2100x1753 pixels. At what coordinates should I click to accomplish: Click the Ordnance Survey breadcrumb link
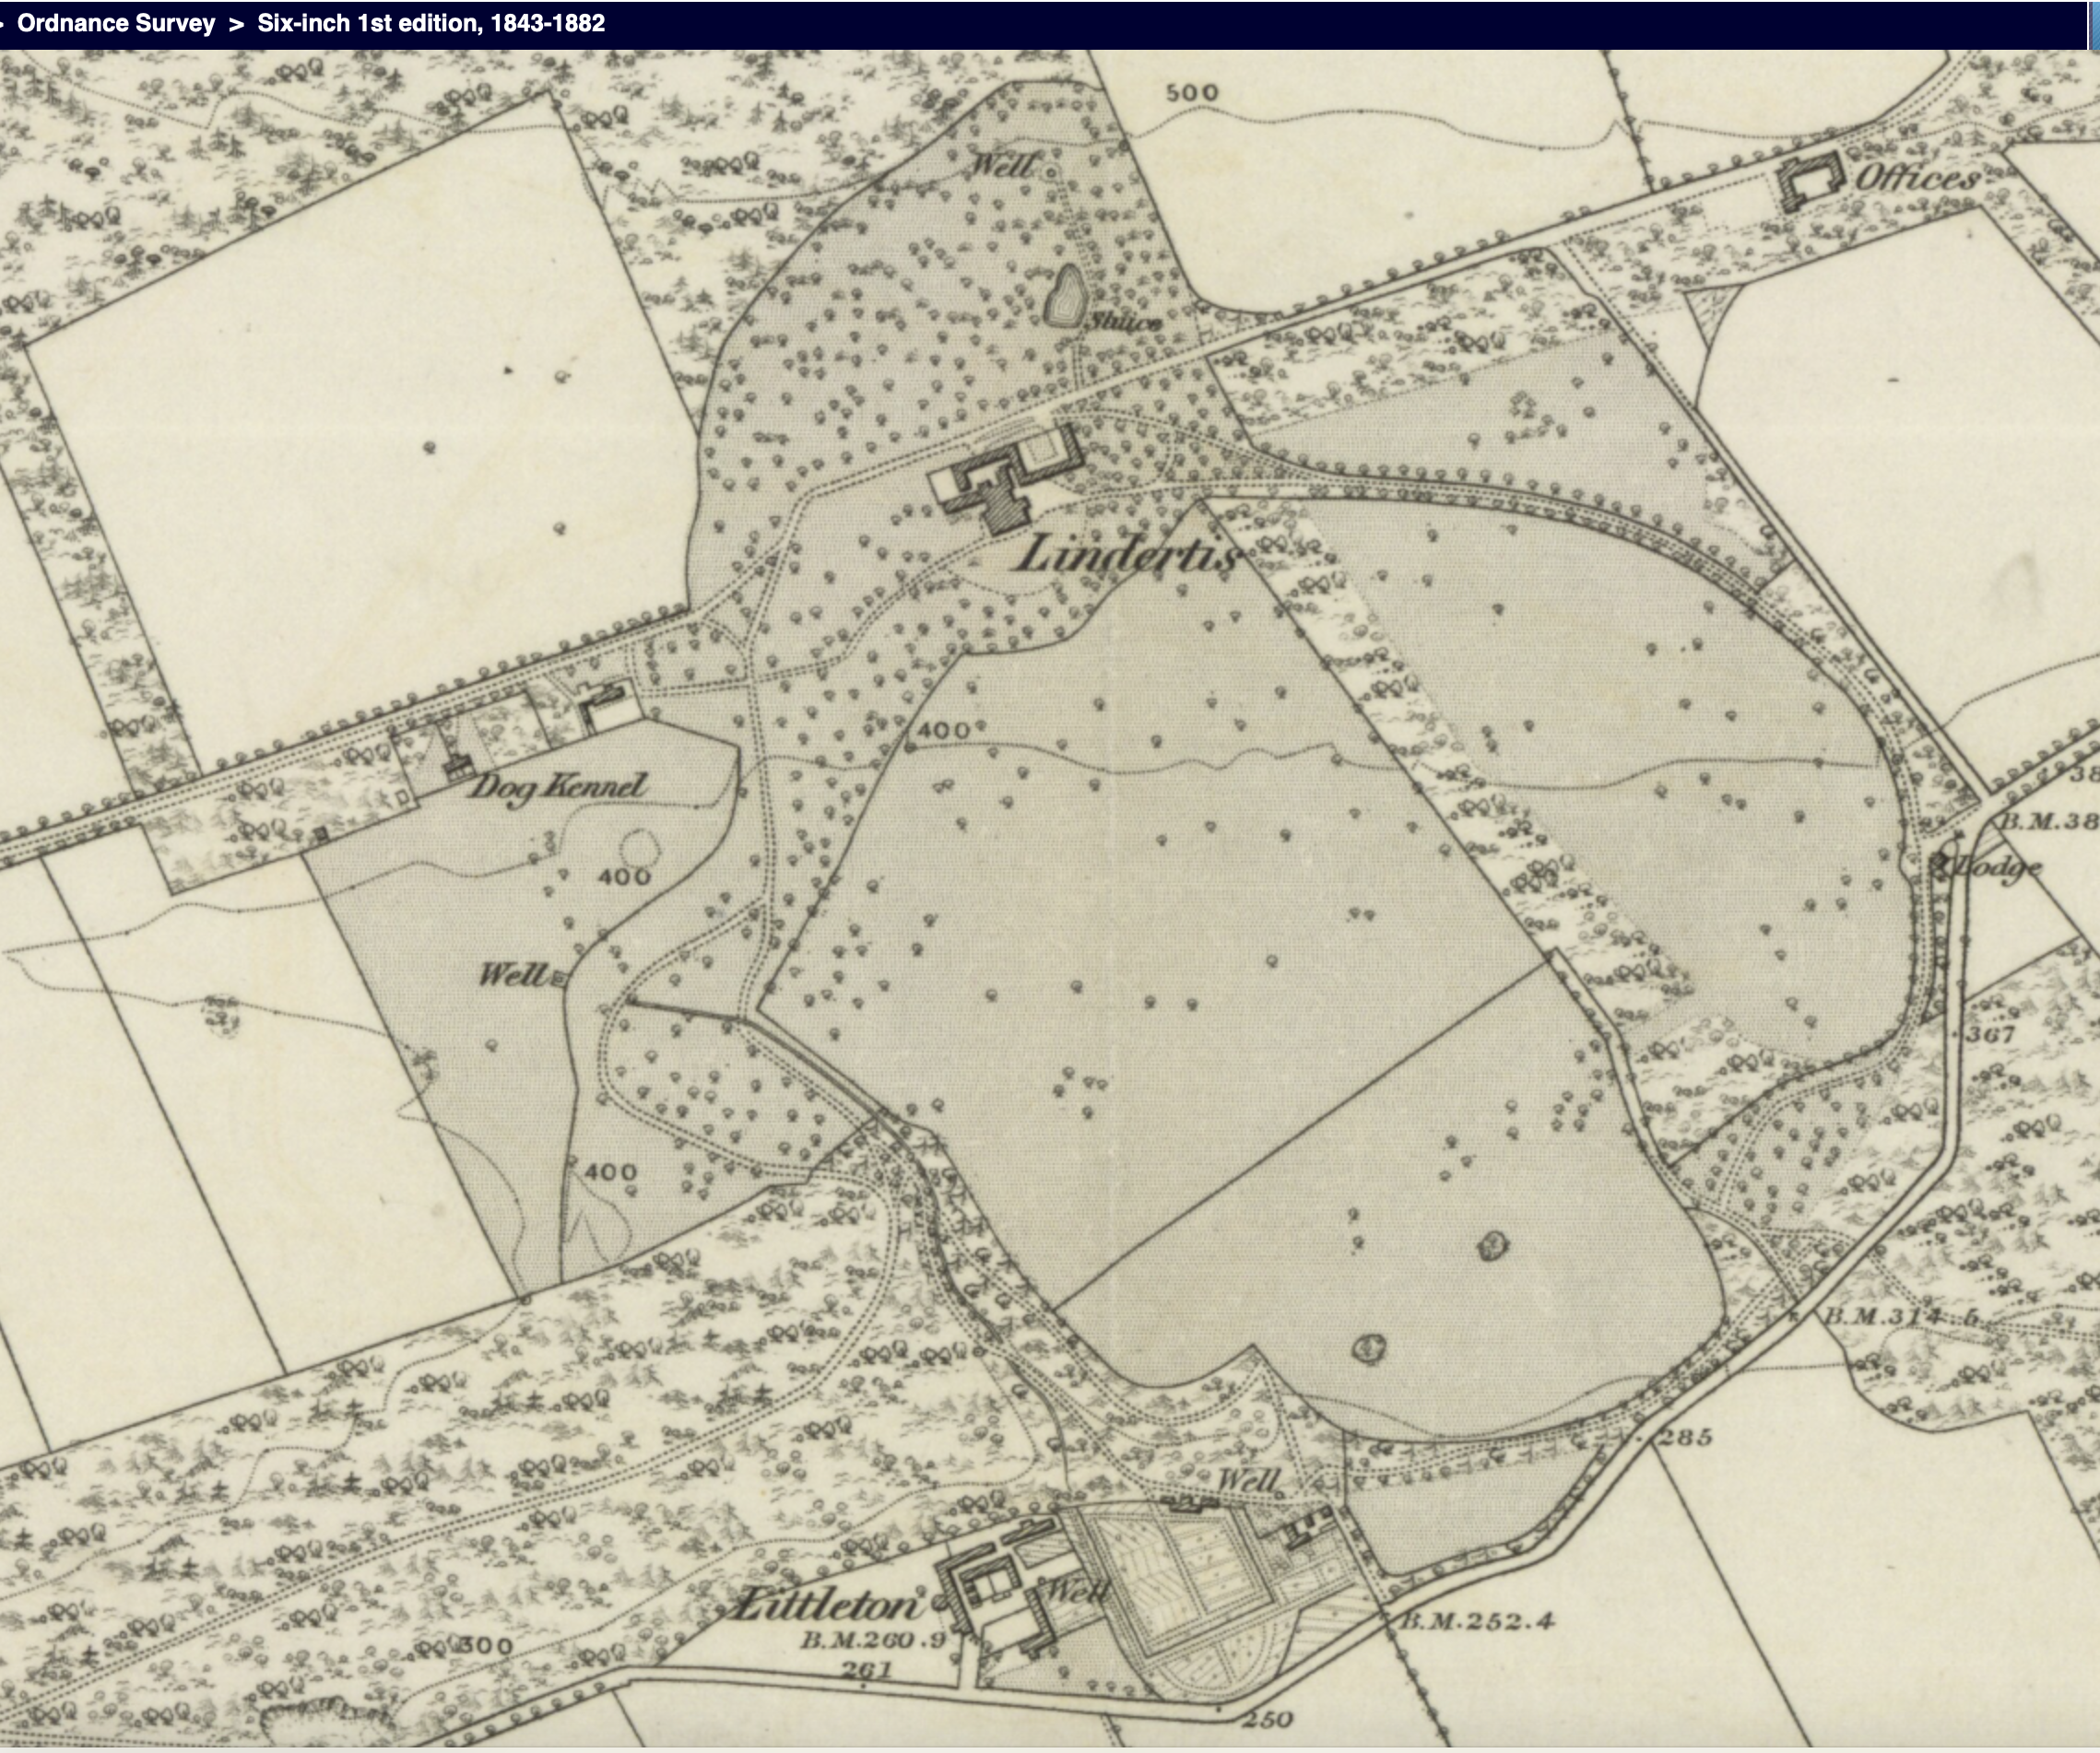(116, 23)
